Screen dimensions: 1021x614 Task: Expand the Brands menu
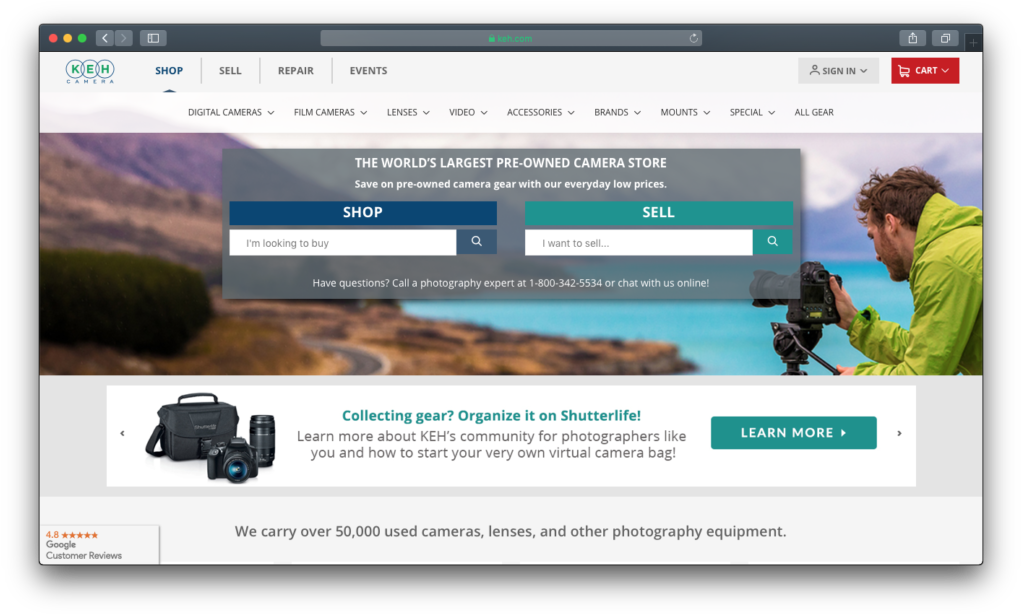pyautogui.click(x=617, y=112)
